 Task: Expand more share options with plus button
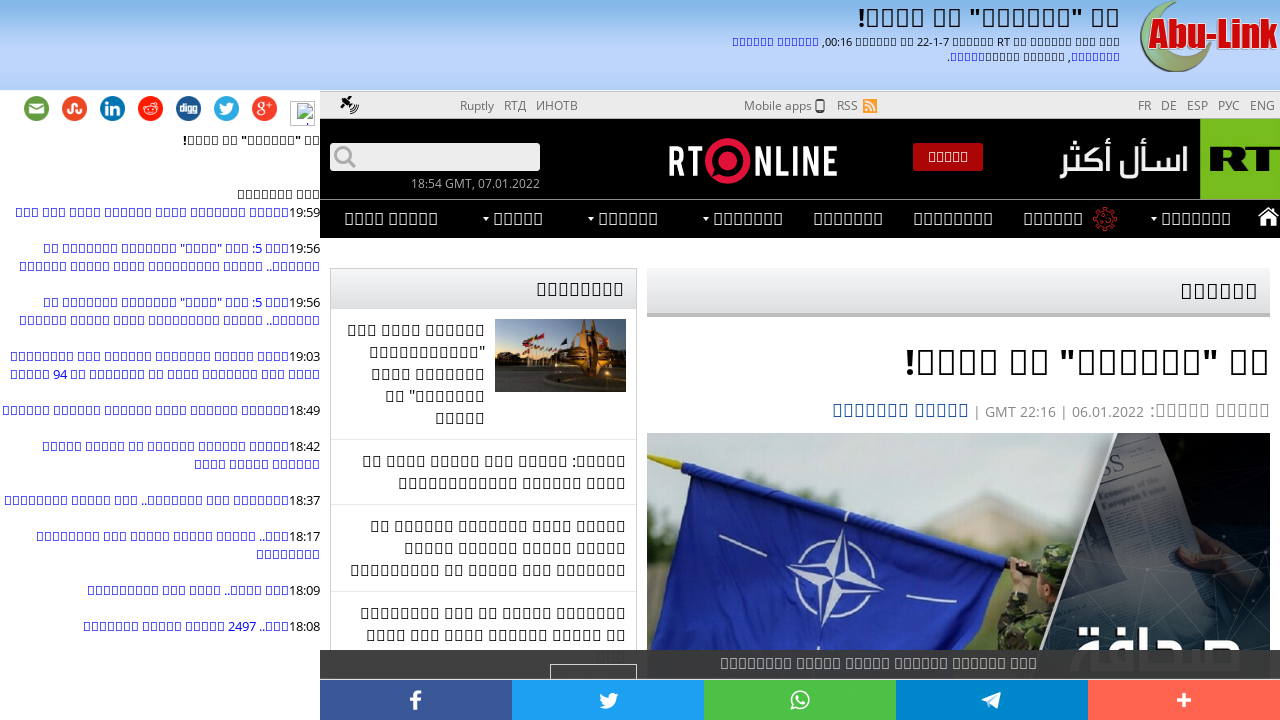tap(1183, 700)
